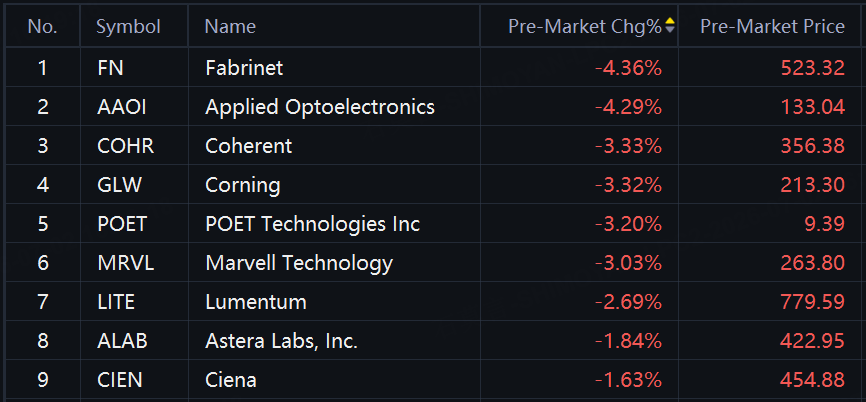Click Fabrinet company name

tap(244, 67)
